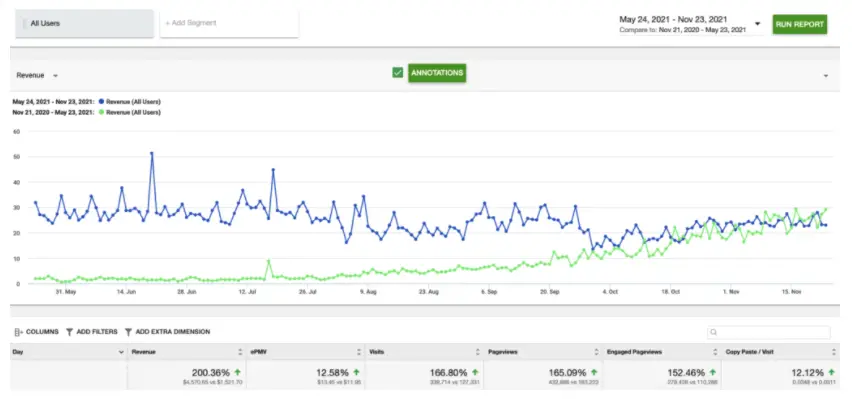The image size is (852, 399).
Task: Click the search magnifier icon in table search
Action: pos(714,332)
